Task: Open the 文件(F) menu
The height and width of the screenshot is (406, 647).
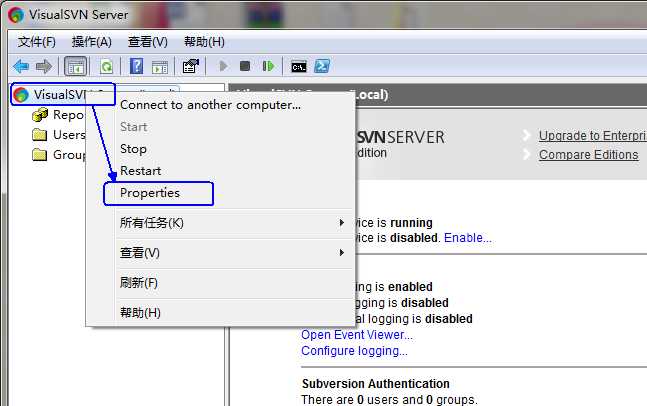Action: tap(36, 42)
